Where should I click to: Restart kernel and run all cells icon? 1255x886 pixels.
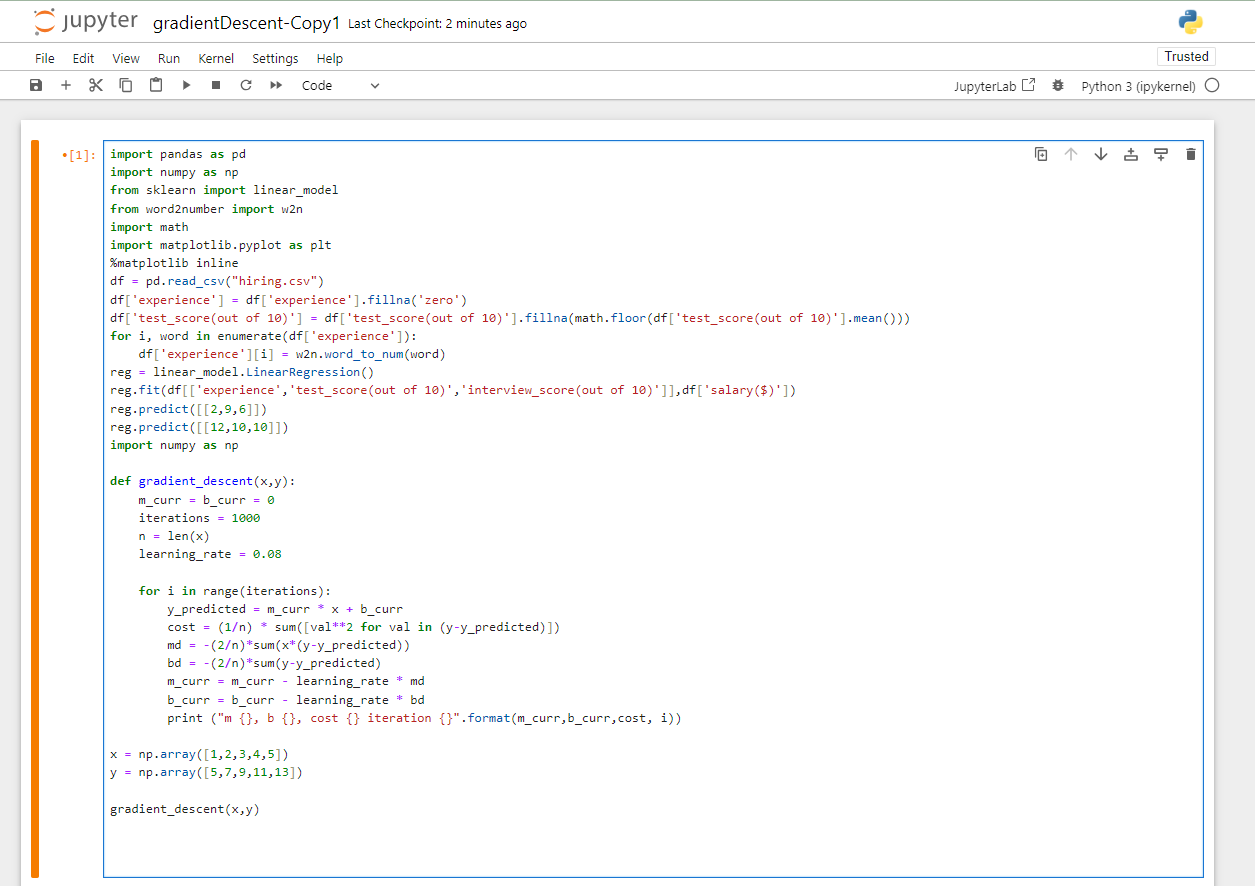click(x=276, y=86)
